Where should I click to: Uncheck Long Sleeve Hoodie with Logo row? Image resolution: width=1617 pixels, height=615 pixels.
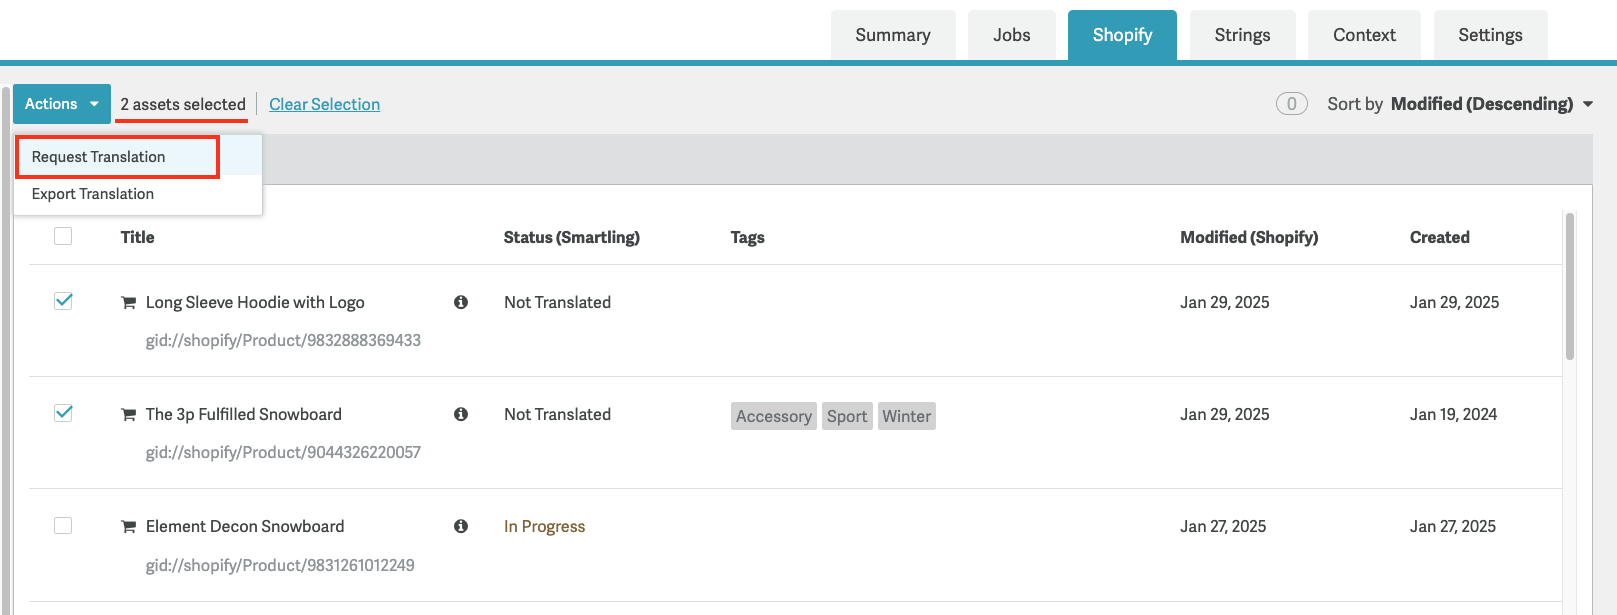pos(63,301)
